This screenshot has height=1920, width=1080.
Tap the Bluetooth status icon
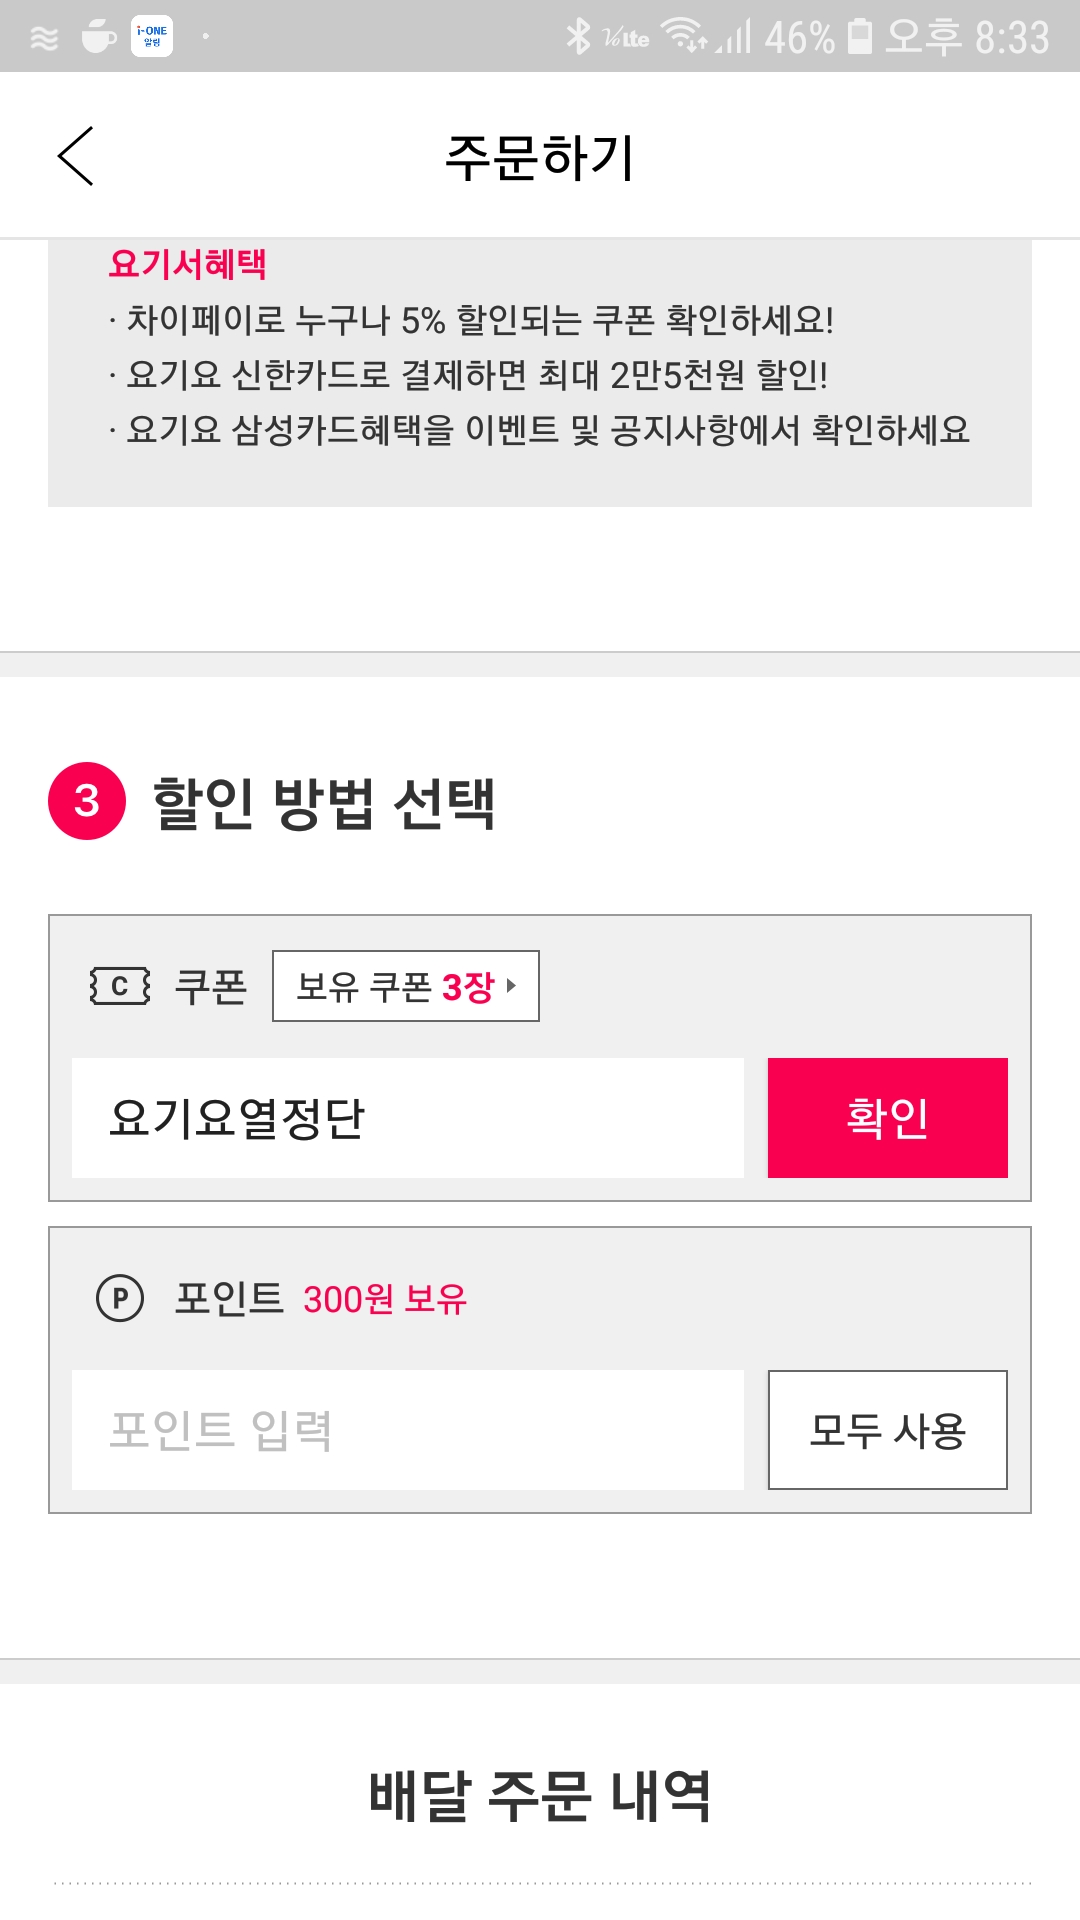[x=578, y=37]
